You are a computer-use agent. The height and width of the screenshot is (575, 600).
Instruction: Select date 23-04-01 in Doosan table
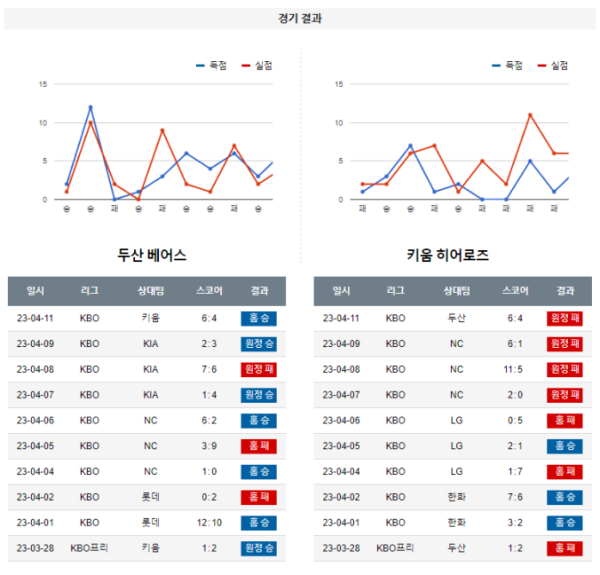coord(35,523)
